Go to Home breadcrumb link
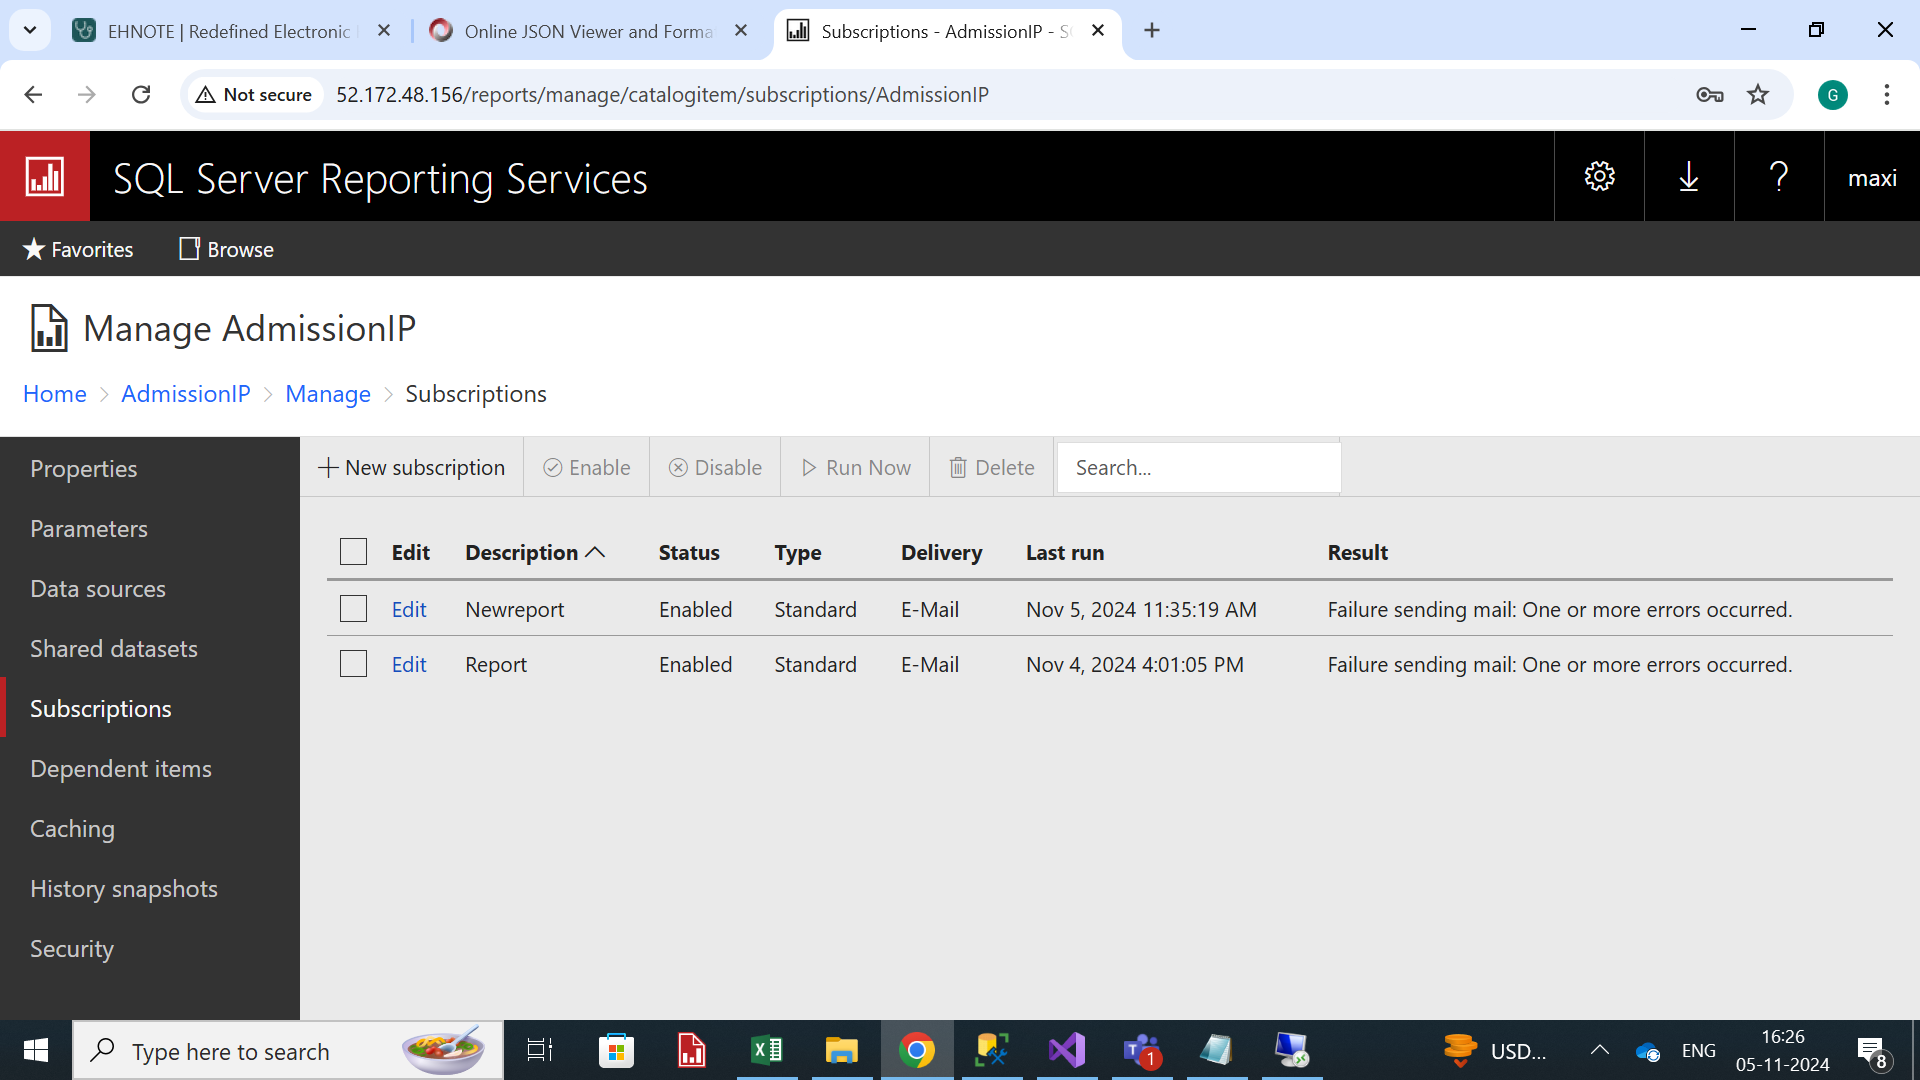 click(55, 394)
